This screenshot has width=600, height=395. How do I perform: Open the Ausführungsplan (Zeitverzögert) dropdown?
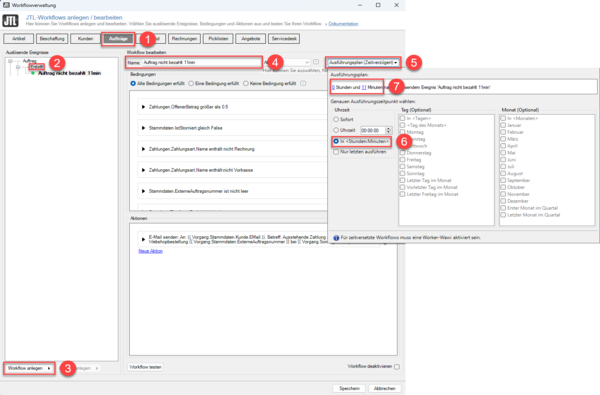point(363,62)
